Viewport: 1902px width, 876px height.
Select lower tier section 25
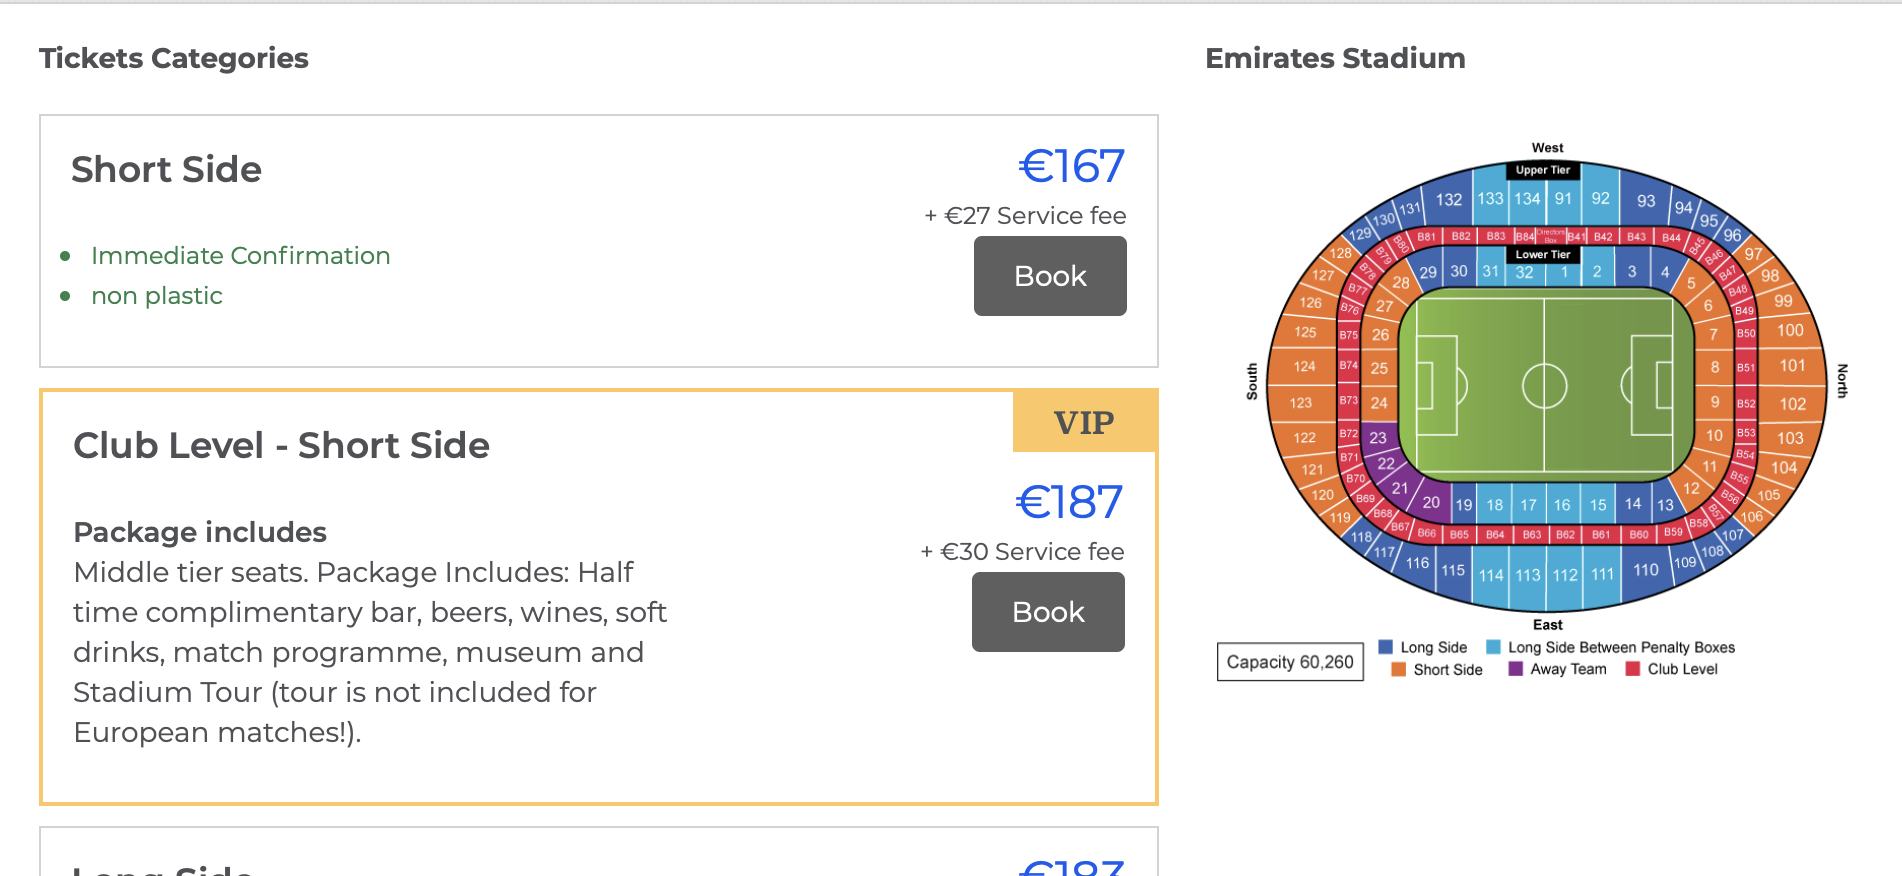click(x=1379, y=368)
